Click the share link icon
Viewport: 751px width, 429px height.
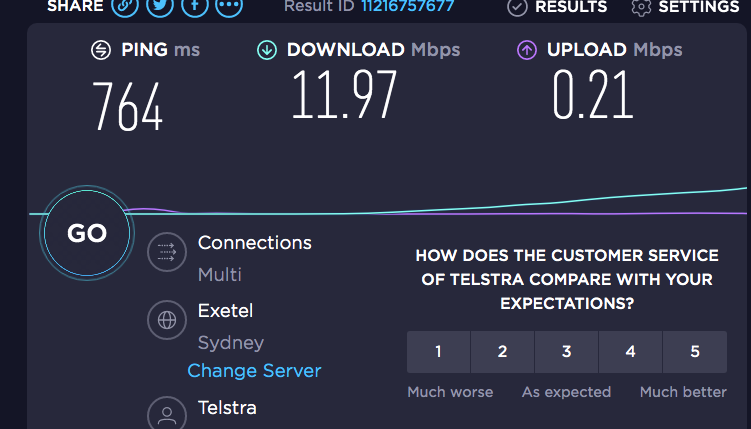124,6
